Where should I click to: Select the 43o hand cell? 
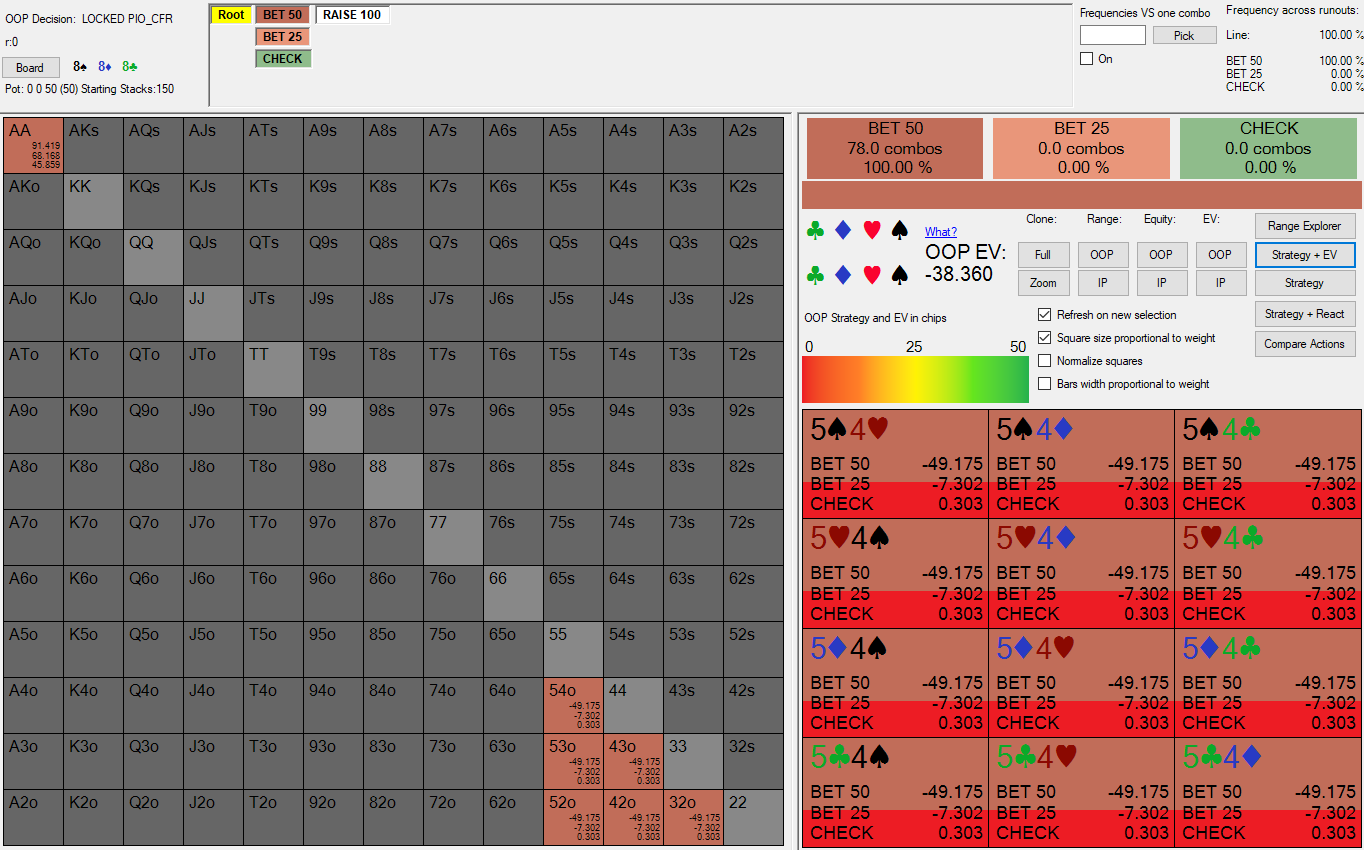633,762
